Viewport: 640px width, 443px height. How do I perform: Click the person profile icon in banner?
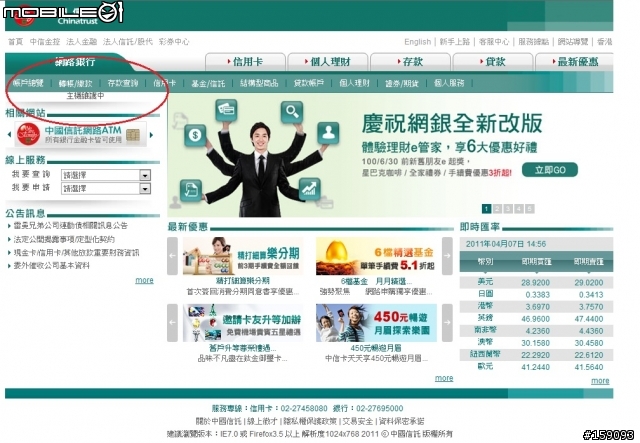[328, 133]
